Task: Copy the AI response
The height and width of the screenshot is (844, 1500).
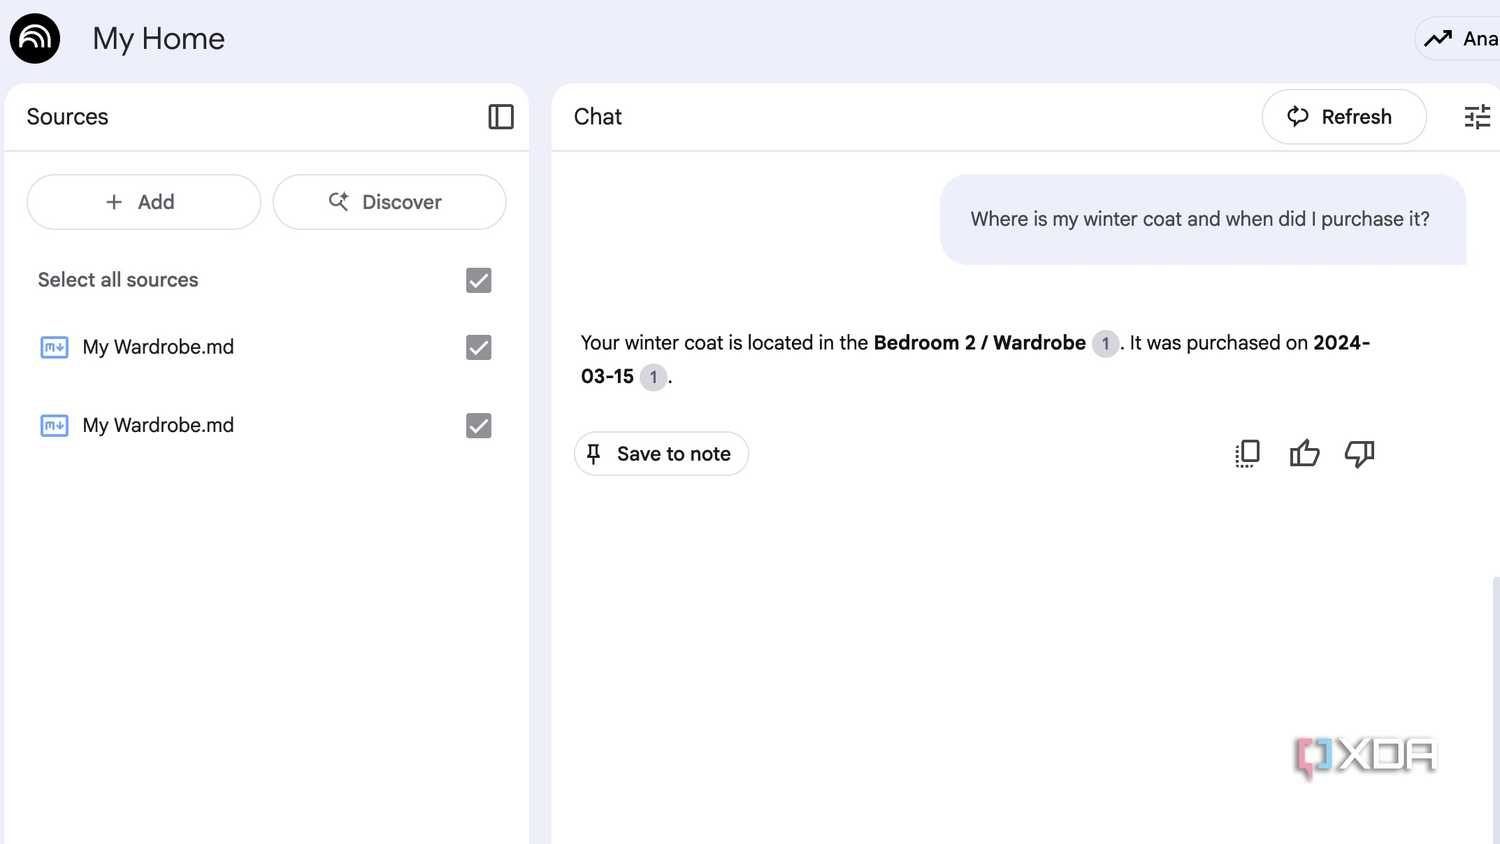Action: click(1246, 453)
